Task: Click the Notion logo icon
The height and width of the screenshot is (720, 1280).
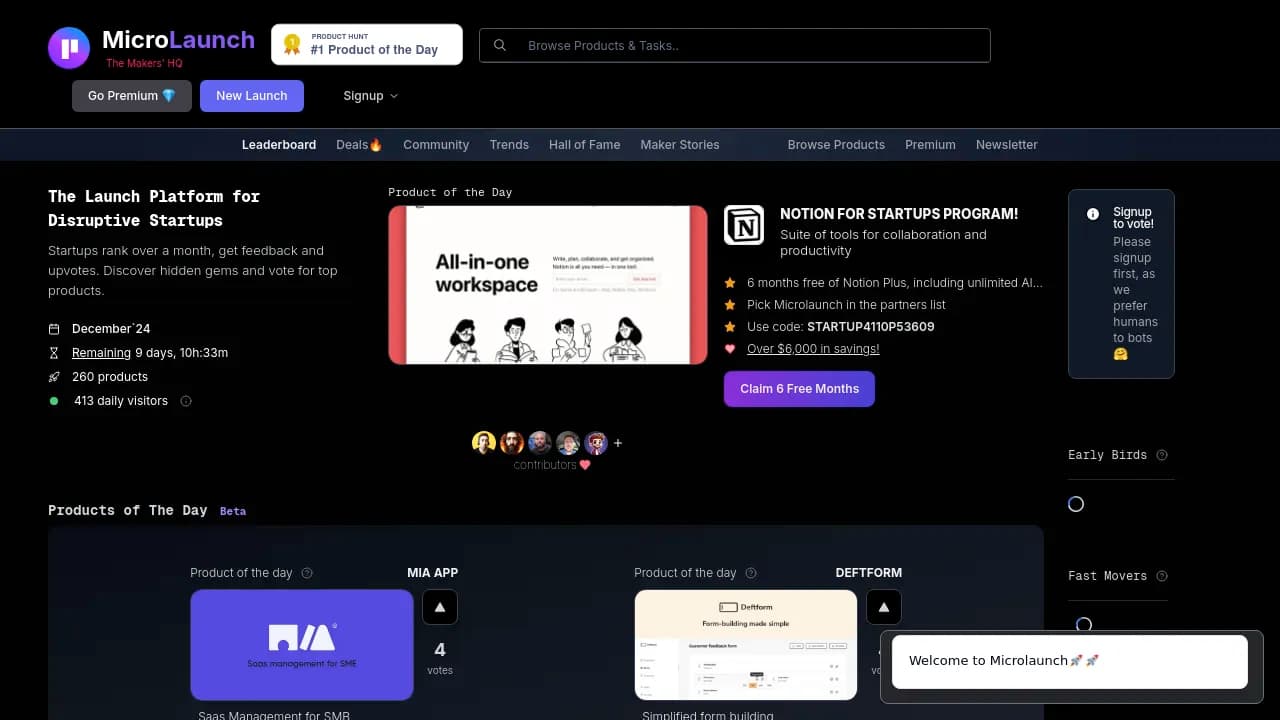Action: click(743, 225)
